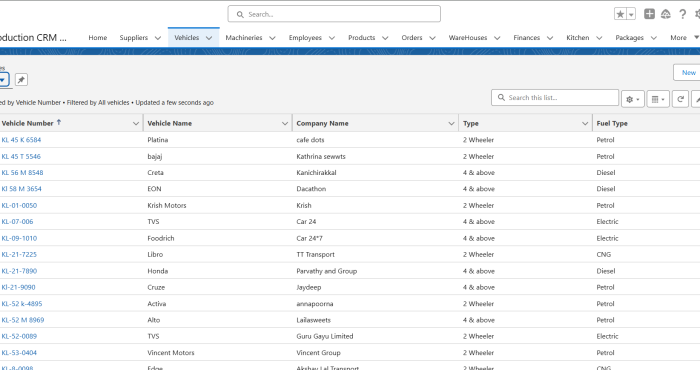This screenshot has height=370, width=700.
Task: Click the magnifier in Search this list
Action: pyautogui.click(x=501, y=97)
